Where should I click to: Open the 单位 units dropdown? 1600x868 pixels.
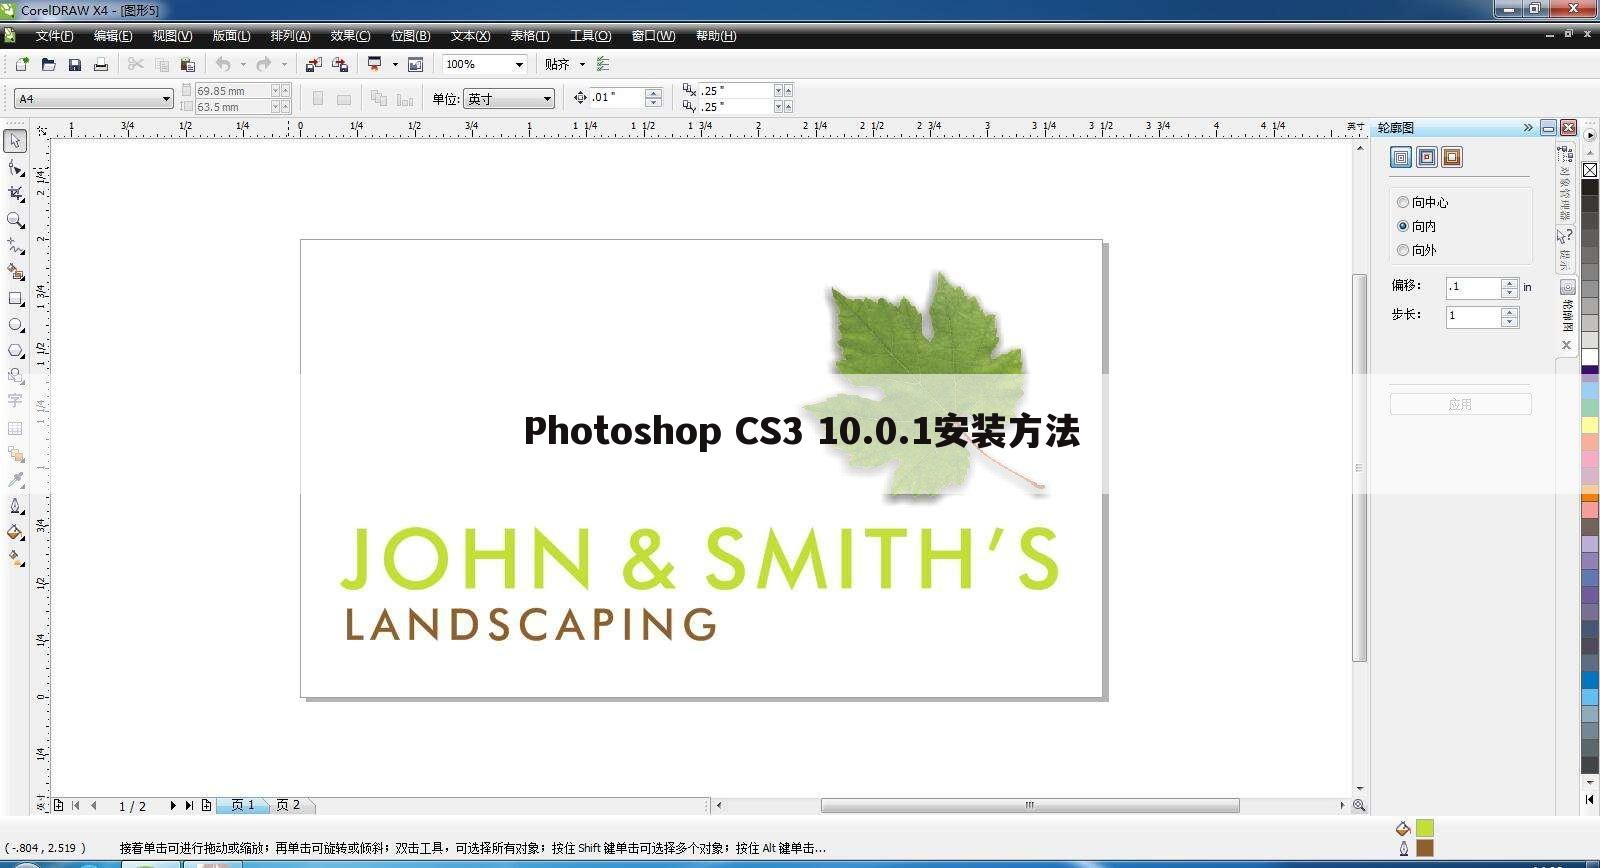[x=547, y=98]
